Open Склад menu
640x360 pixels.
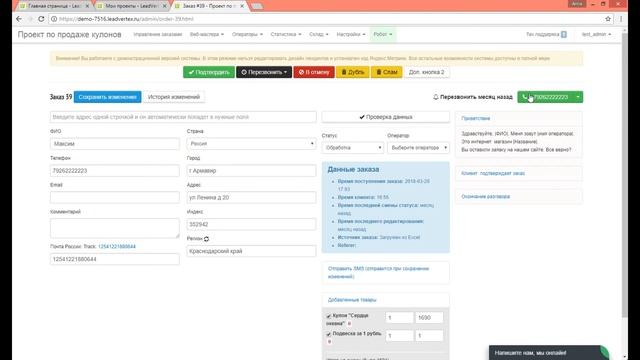point(319,34)
